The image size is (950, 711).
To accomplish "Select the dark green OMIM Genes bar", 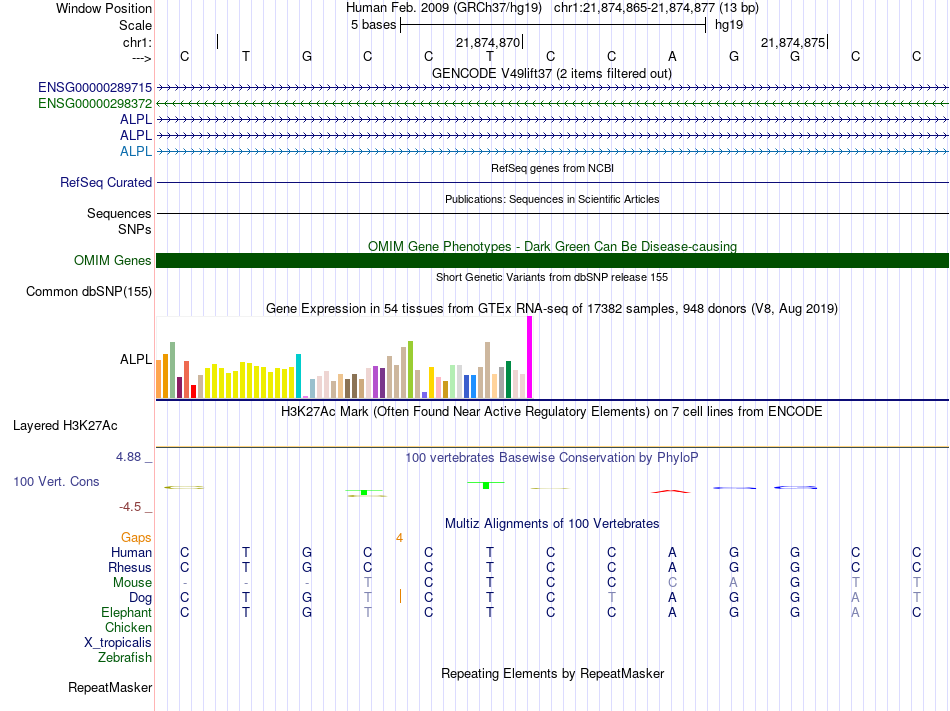I will [x=552, y=261].
